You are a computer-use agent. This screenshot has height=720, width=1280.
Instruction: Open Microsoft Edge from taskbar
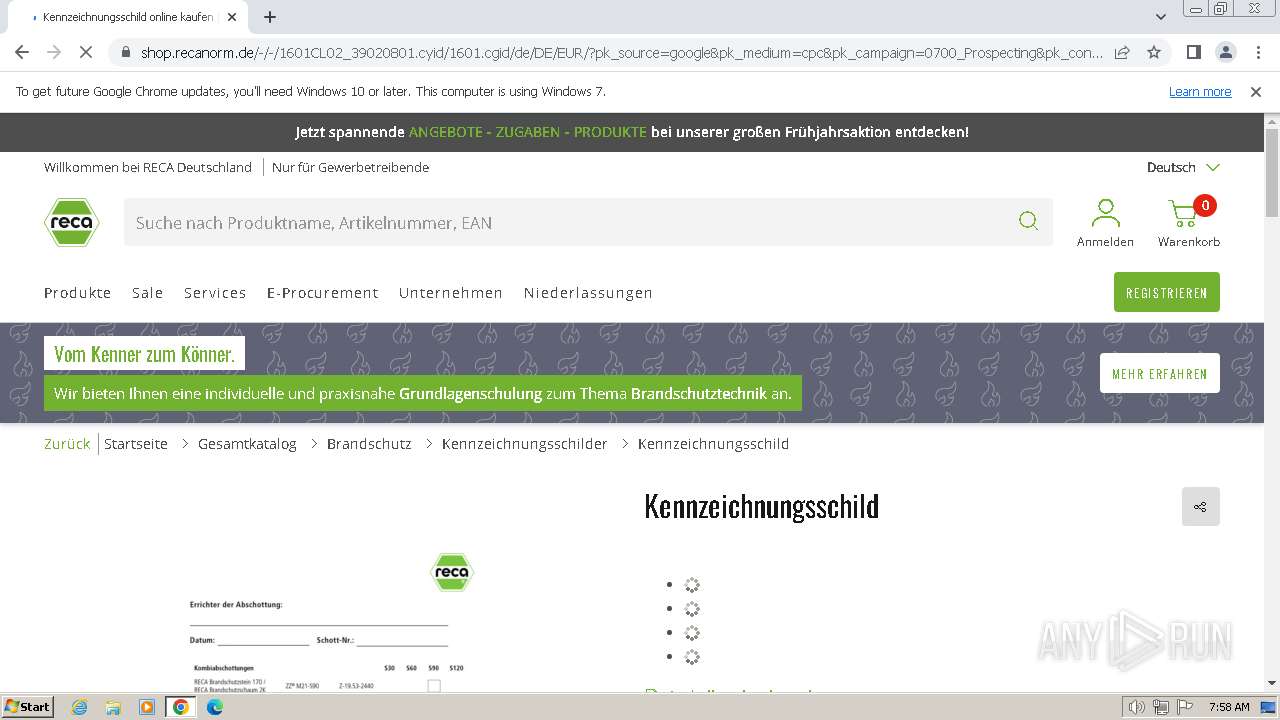[x=215, y=707]
